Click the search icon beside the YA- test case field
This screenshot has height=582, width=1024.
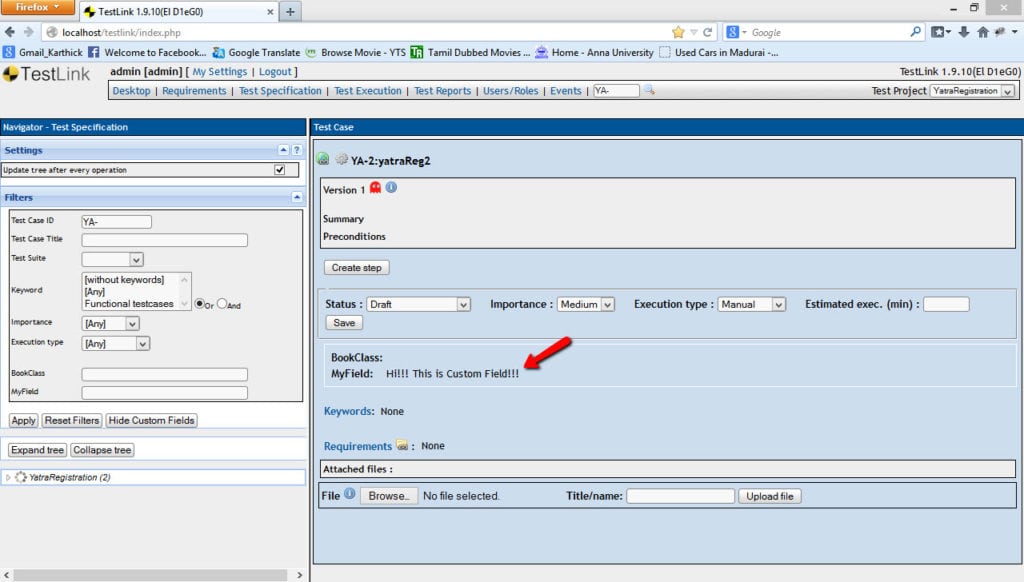click(649, 90)
